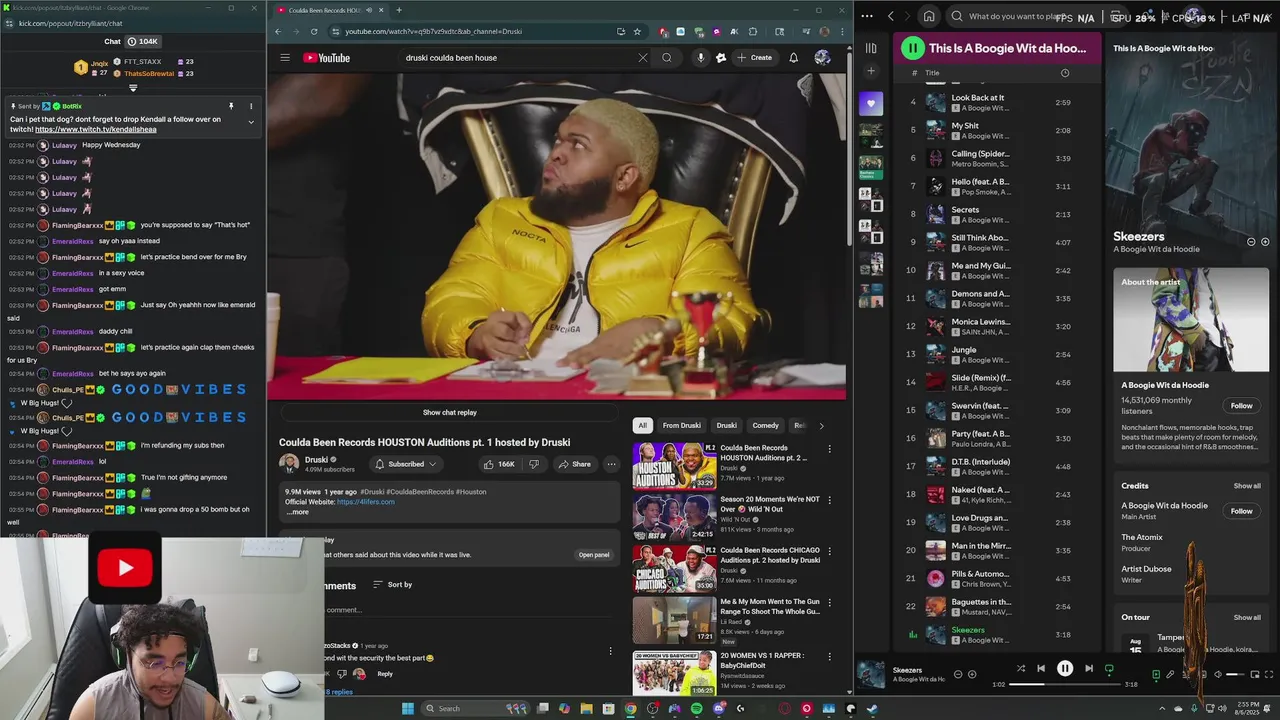
Task: Share the Druski video
Action: 574,464
